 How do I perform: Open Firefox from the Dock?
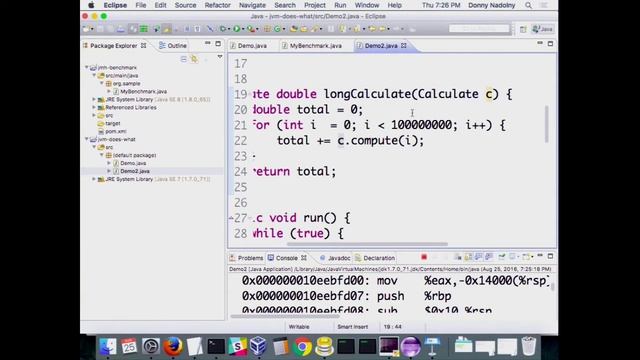pos(173,346)
